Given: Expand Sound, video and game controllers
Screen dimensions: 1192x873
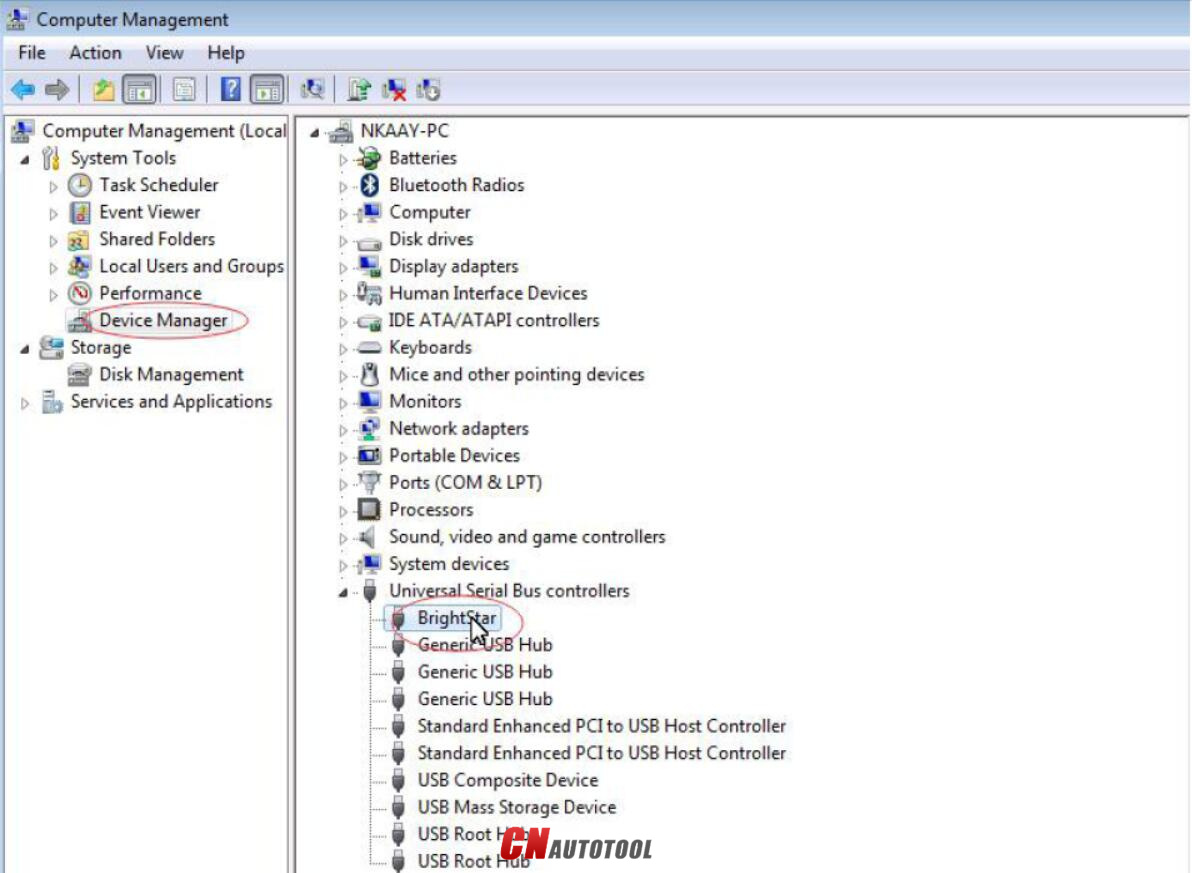Looking at the screenshot, I should click(x=343, y=538).
